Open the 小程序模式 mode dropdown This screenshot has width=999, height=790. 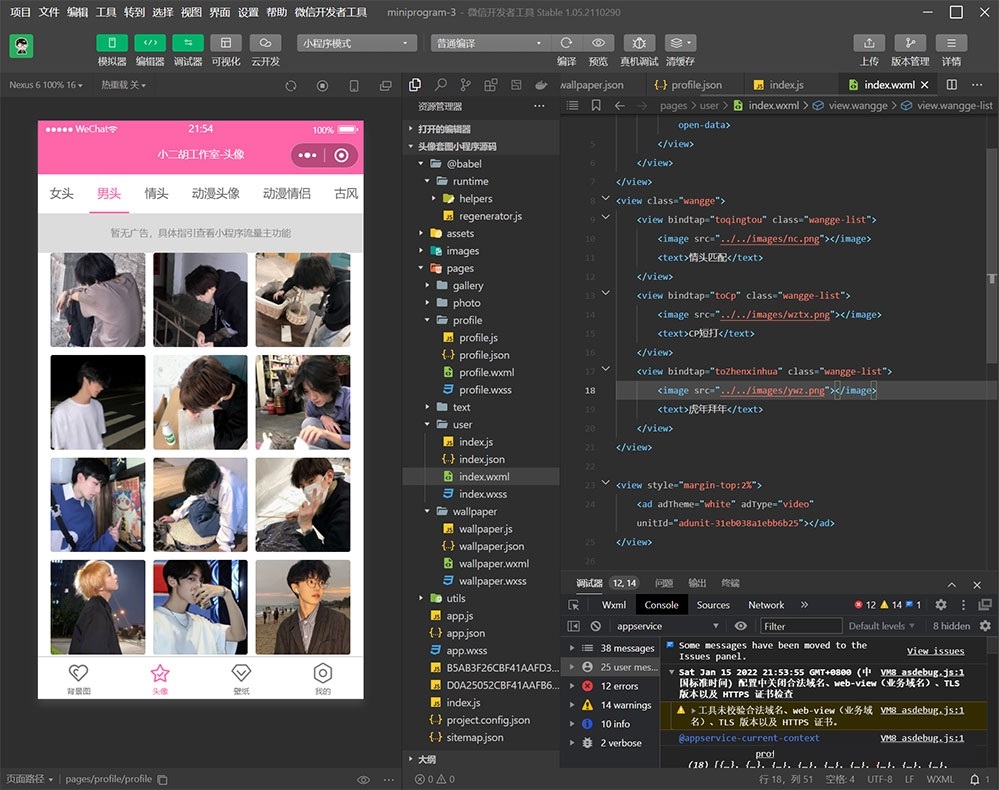click(357, 44)
